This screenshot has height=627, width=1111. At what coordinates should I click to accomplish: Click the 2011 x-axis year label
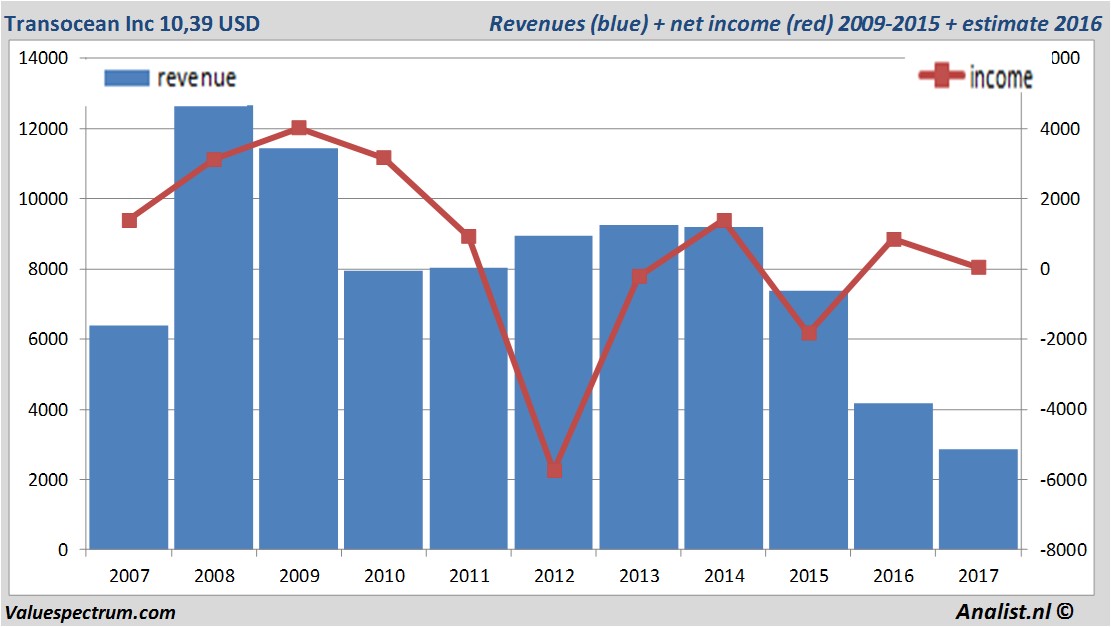tap(469, 575)
